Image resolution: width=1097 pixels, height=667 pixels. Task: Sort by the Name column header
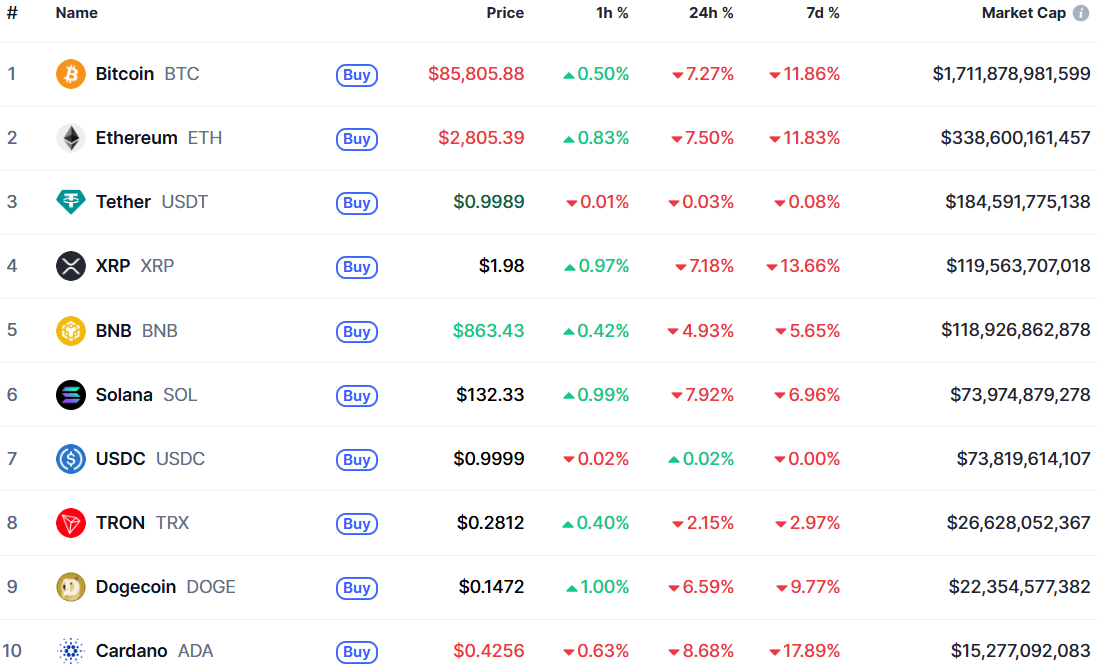[x=77, y=13]
